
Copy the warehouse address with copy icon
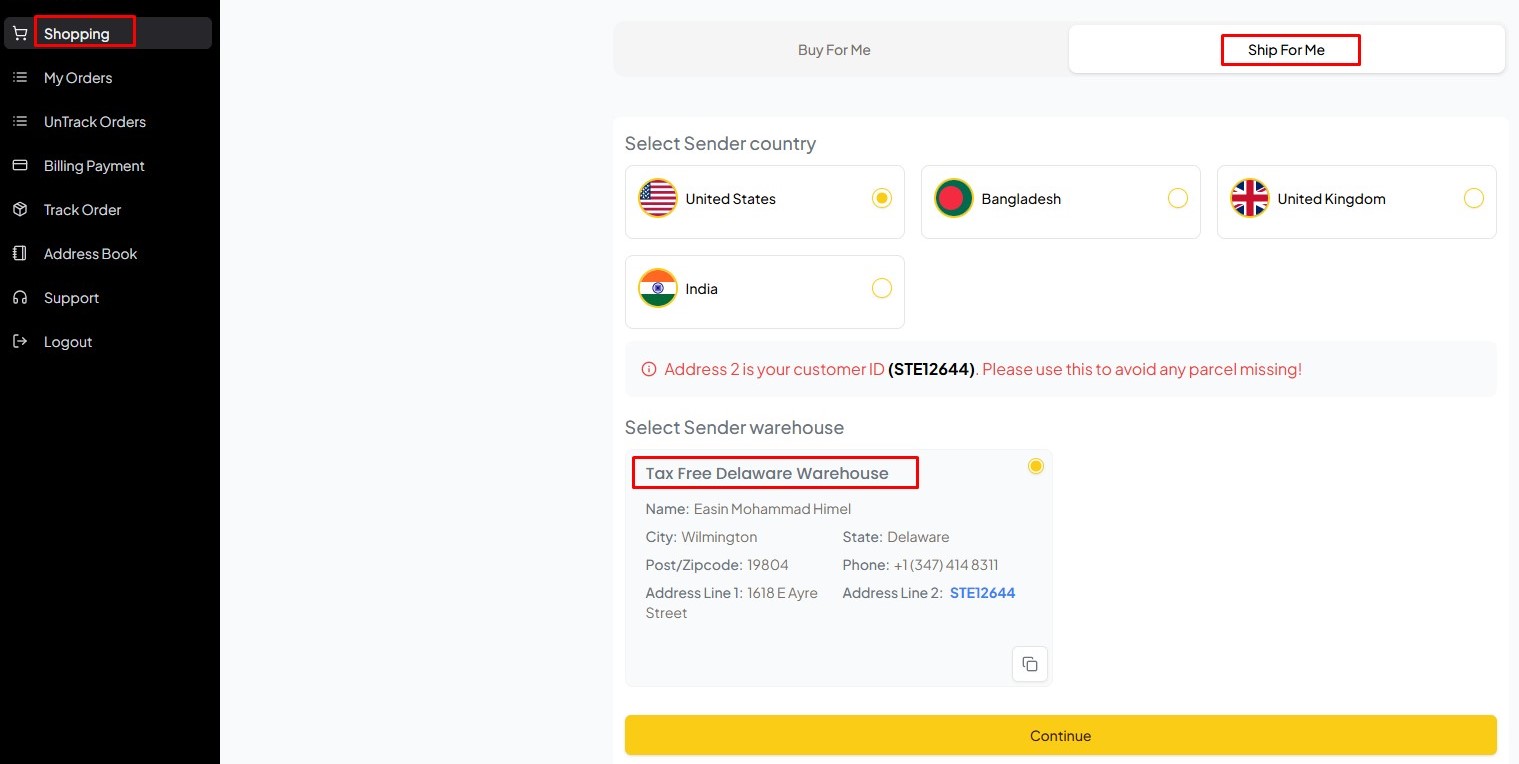[x=1030, y=664]
